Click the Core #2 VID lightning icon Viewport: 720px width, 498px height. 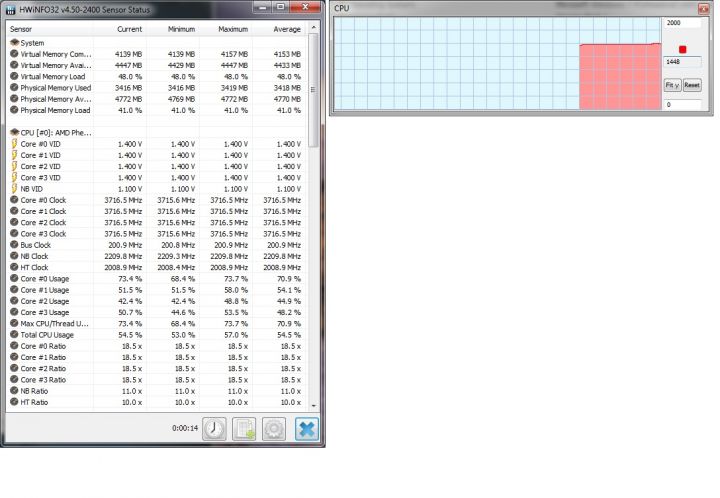click(x=14, y=166)
